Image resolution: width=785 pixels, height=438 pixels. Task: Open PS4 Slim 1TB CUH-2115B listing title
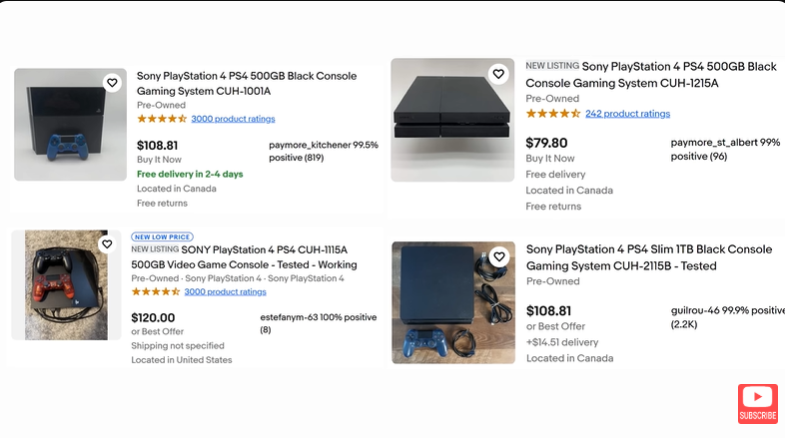(x=649, y=257)
